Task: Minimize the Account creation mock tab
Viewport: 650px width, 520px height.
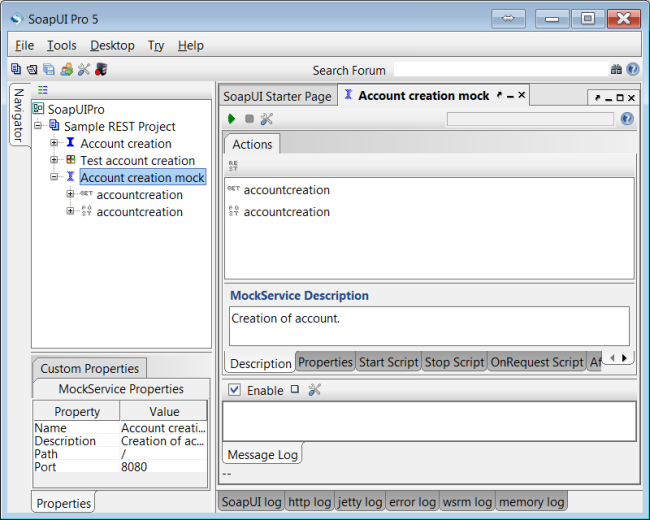Action: click(x=511, y=96)
